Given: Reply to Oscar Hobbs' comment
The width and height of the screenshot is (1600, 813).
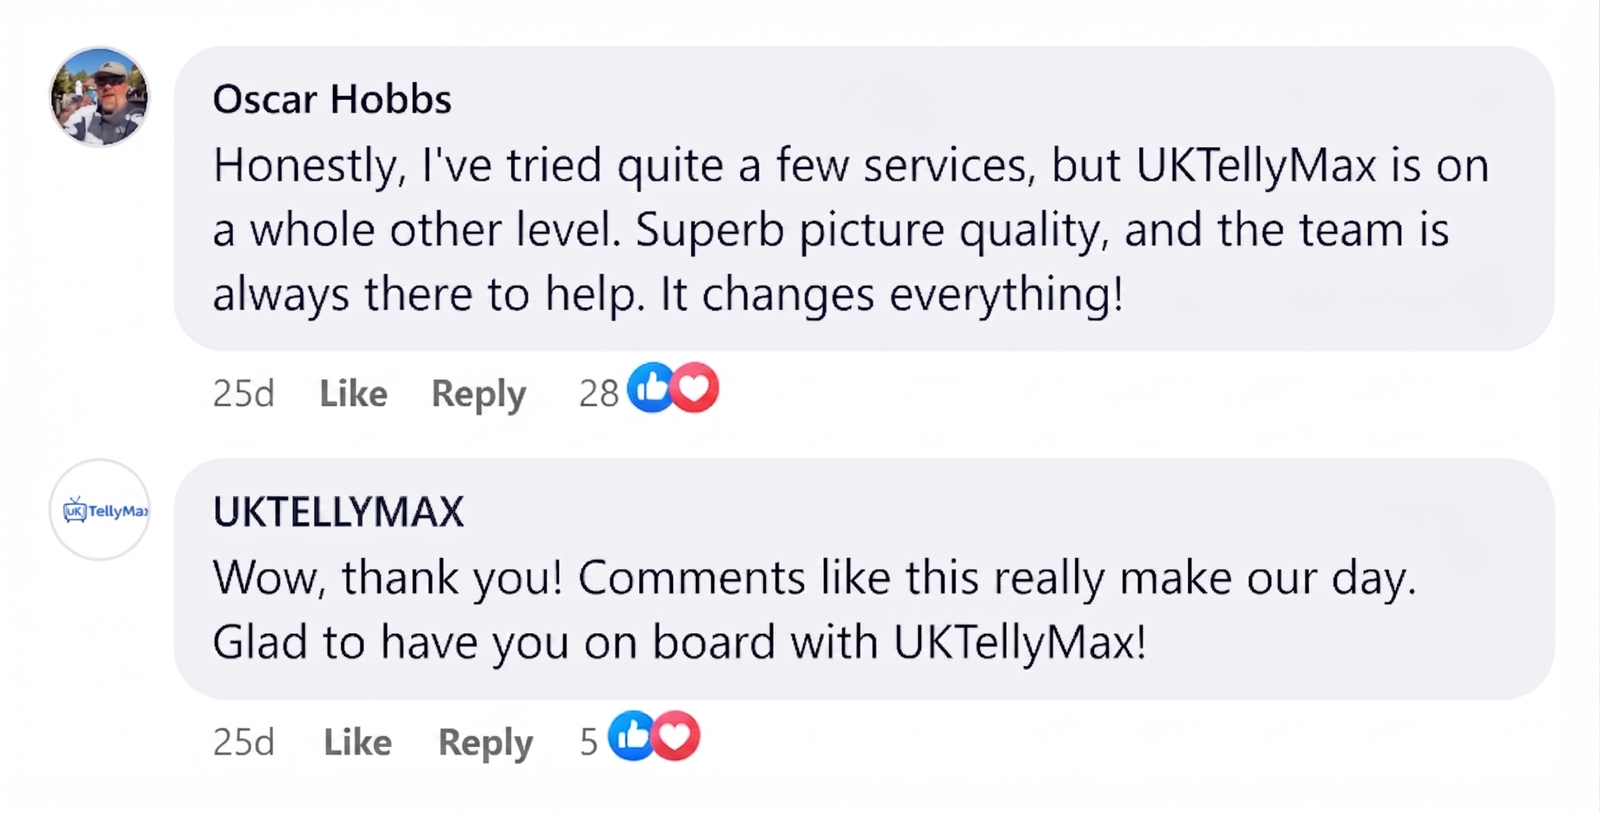Looking at the screenshot, I should click(478, 394).
